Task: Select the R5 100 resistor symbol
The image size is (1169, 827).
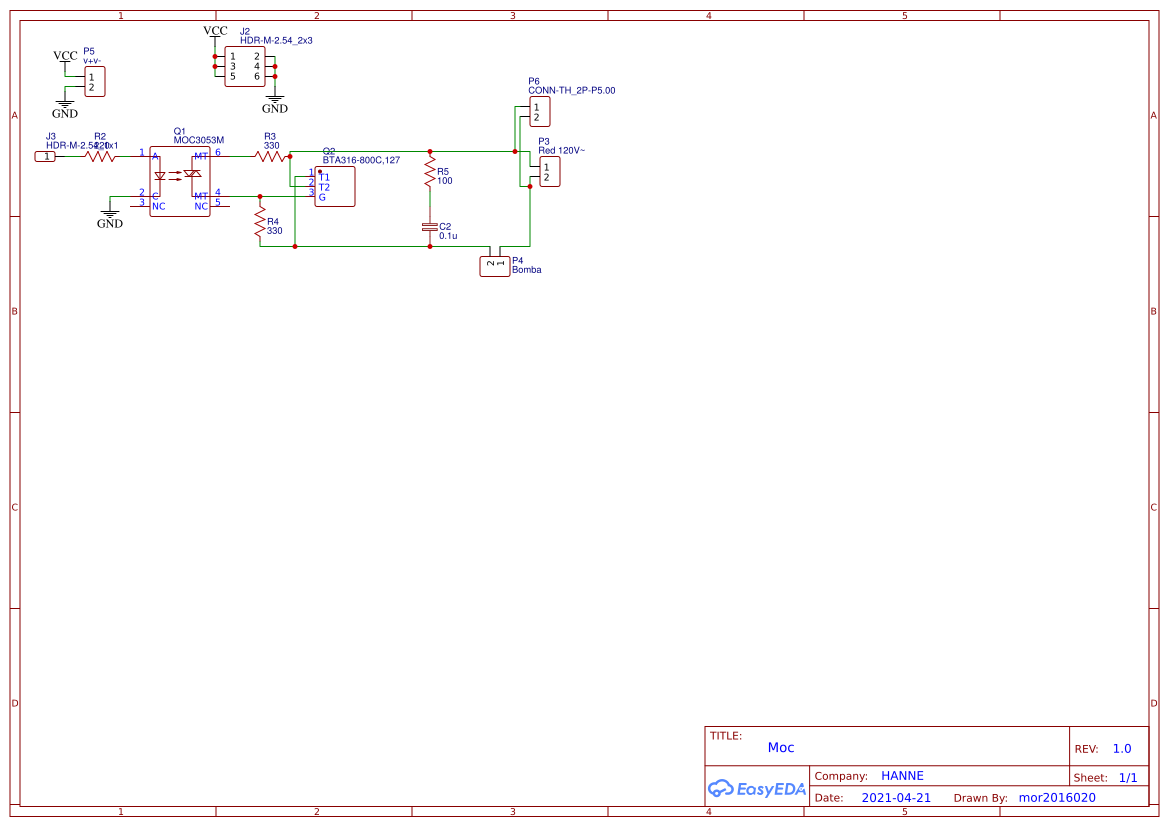Action: pos(430,173)
